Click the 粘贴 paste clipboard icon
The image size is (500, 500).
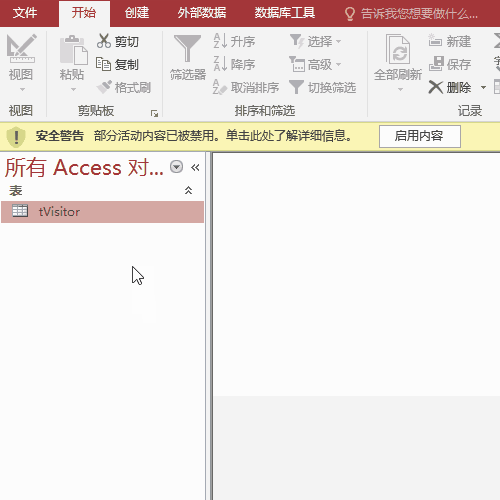pyautogui.click(x=73, y=50)
